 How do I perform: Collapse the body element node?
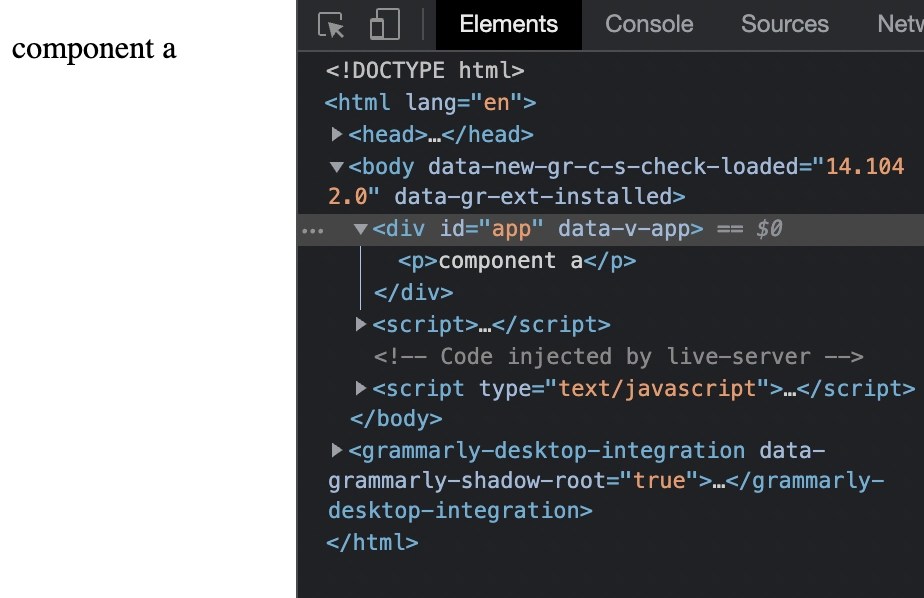(337, 167)
